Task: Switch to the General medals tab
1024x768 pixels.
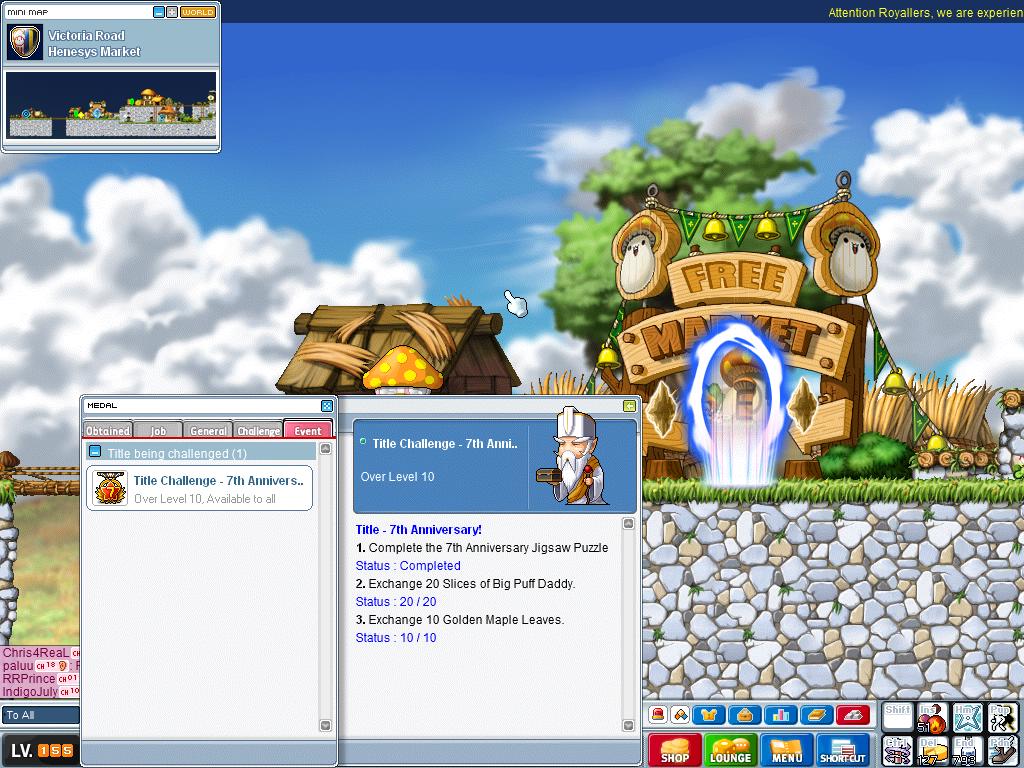Action: pyautogui.click(x=208, y=430)
